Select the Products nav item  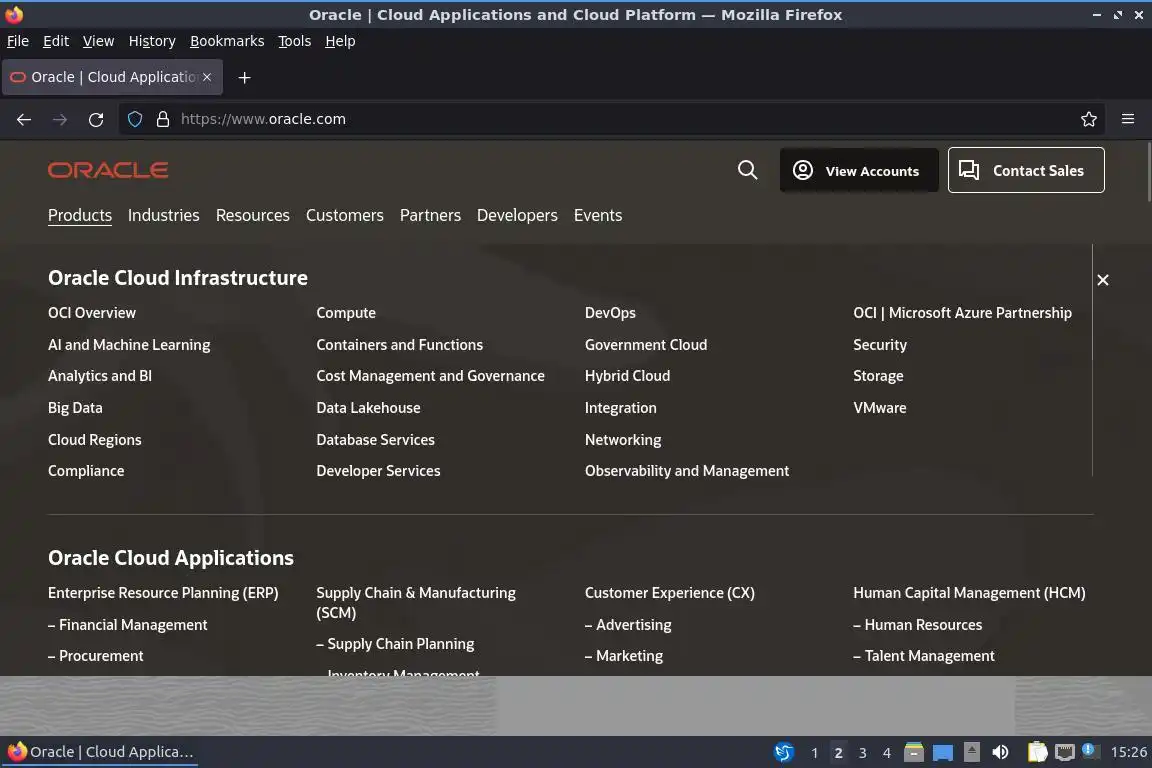[x=80, y=215]
